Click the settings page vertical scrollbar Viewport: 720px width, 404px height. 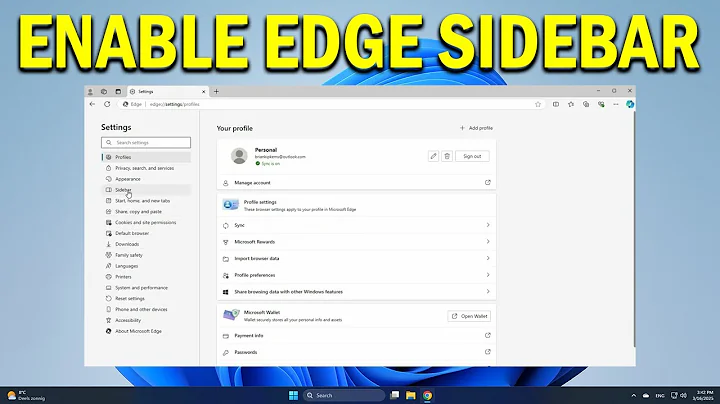(x=634, y=230)
